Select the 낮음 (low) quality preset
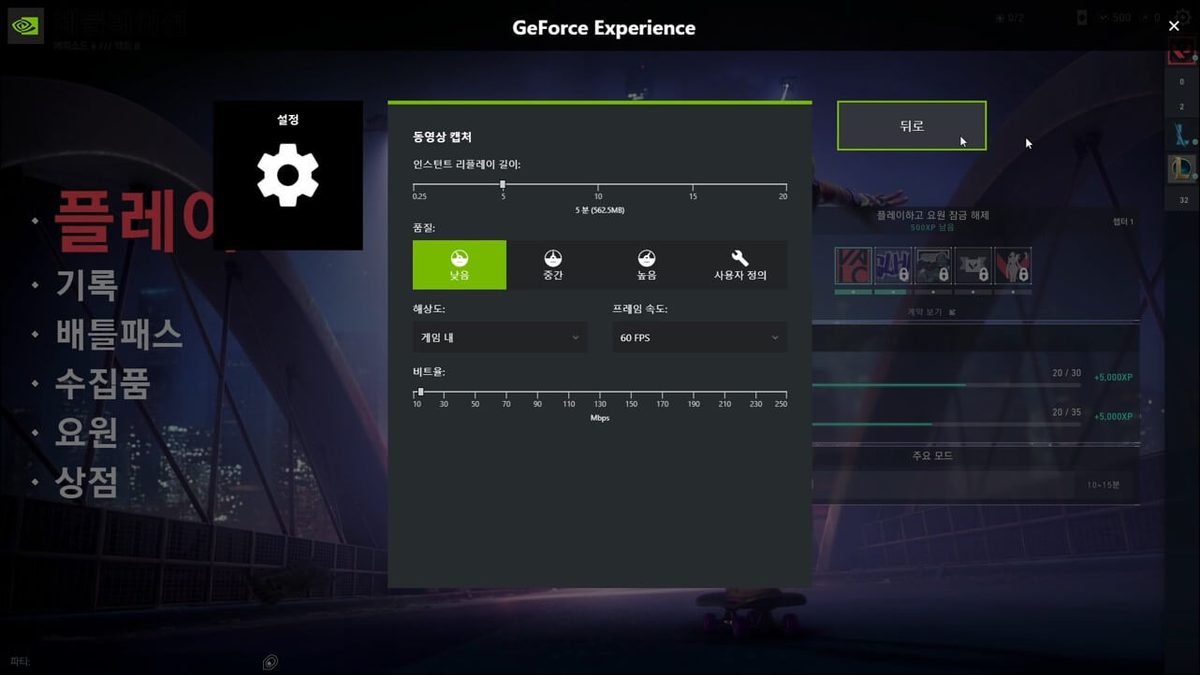This screenshot has width=1200, height=675. point(460,265)
